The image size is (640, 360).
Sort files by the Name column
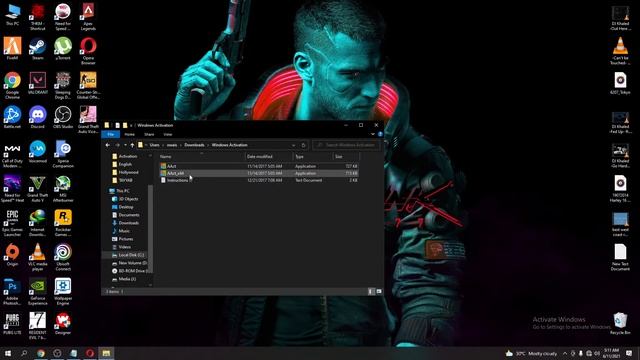(202, 157)
